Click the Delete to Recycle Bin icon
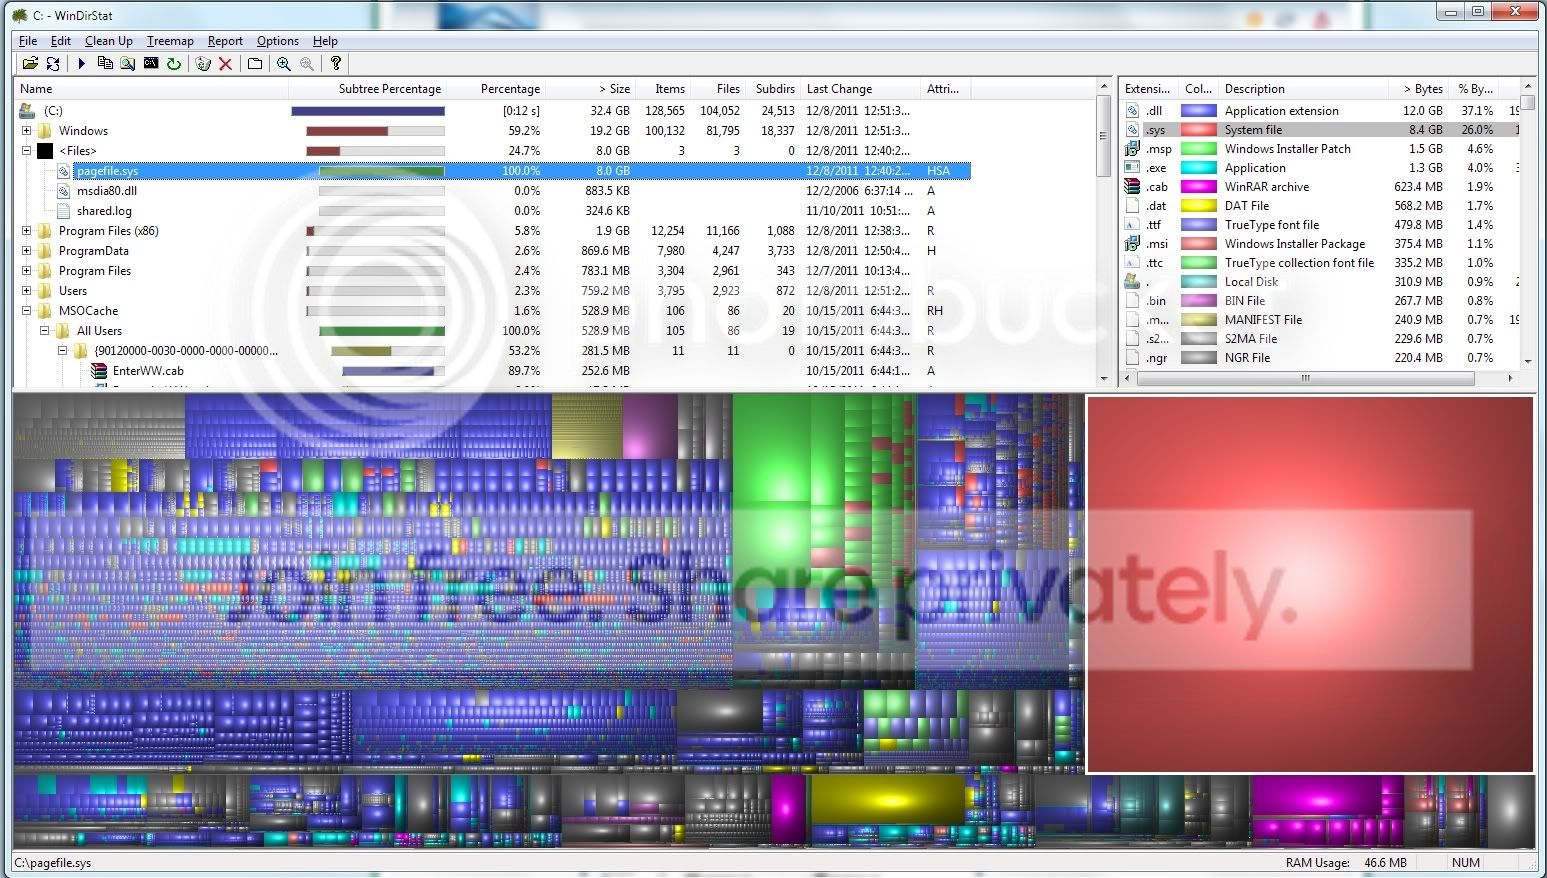Image resolution: width=1547 pixels, height=878 pixels. [x=203, y=63]
